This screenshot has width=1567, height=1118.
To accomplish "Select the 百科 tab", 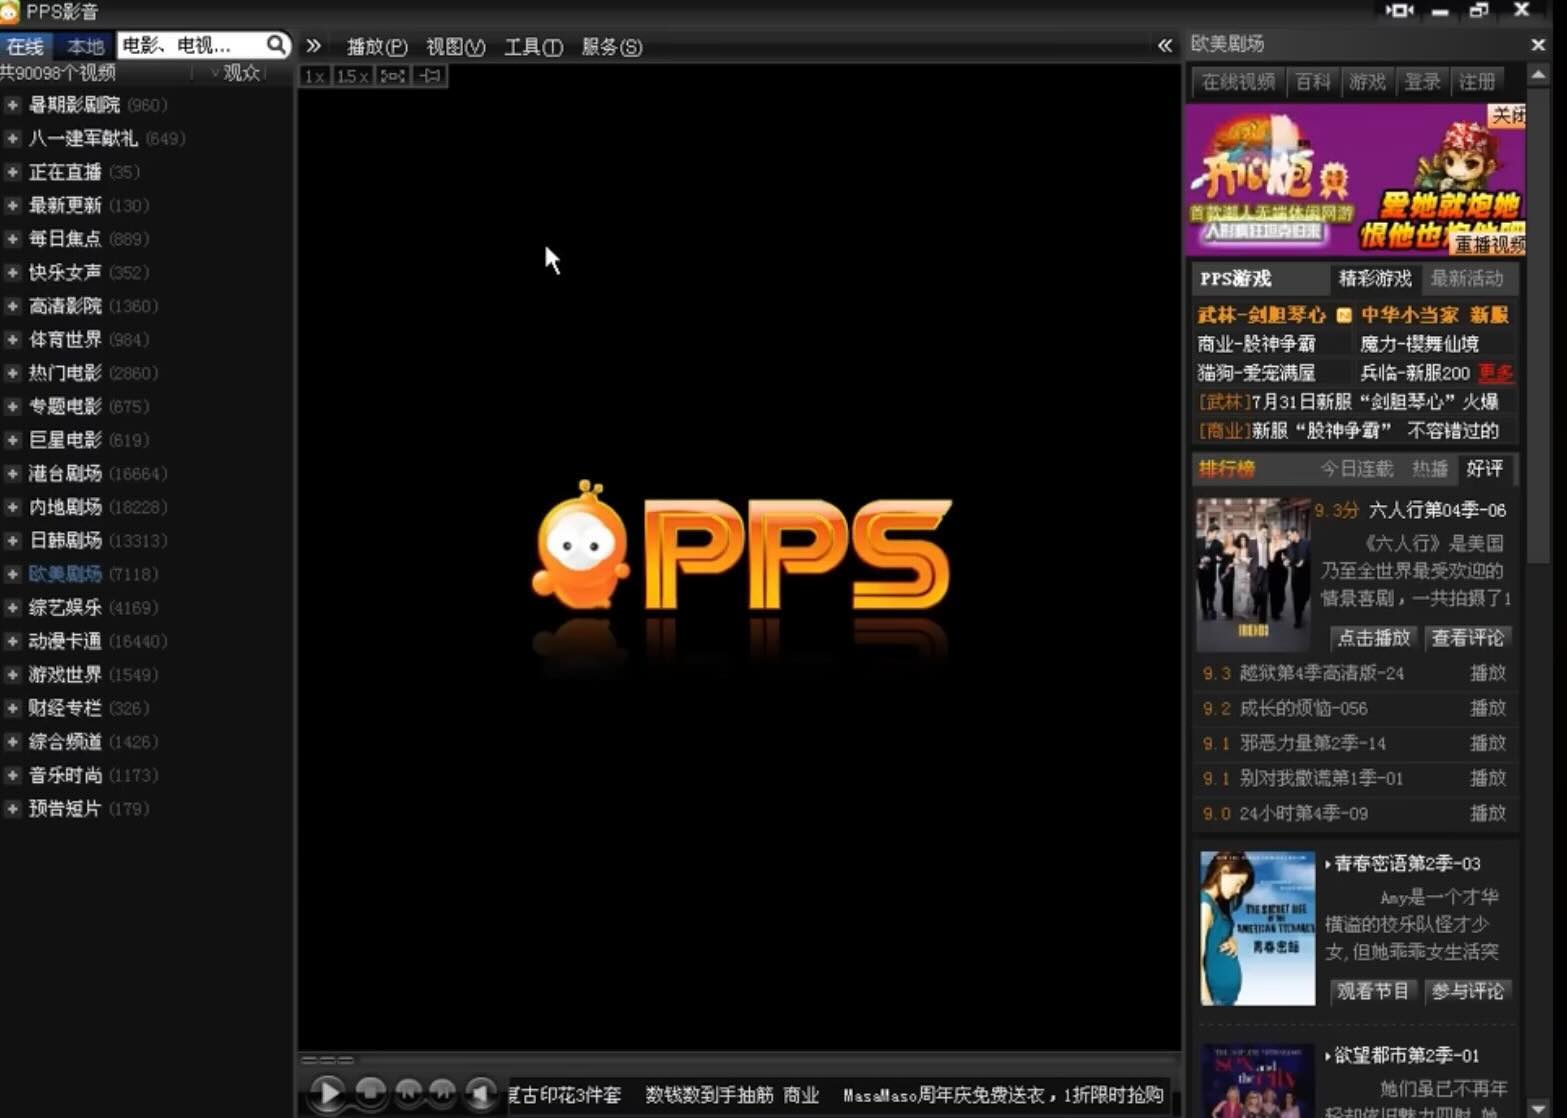I will click(x=1313, y=82).
